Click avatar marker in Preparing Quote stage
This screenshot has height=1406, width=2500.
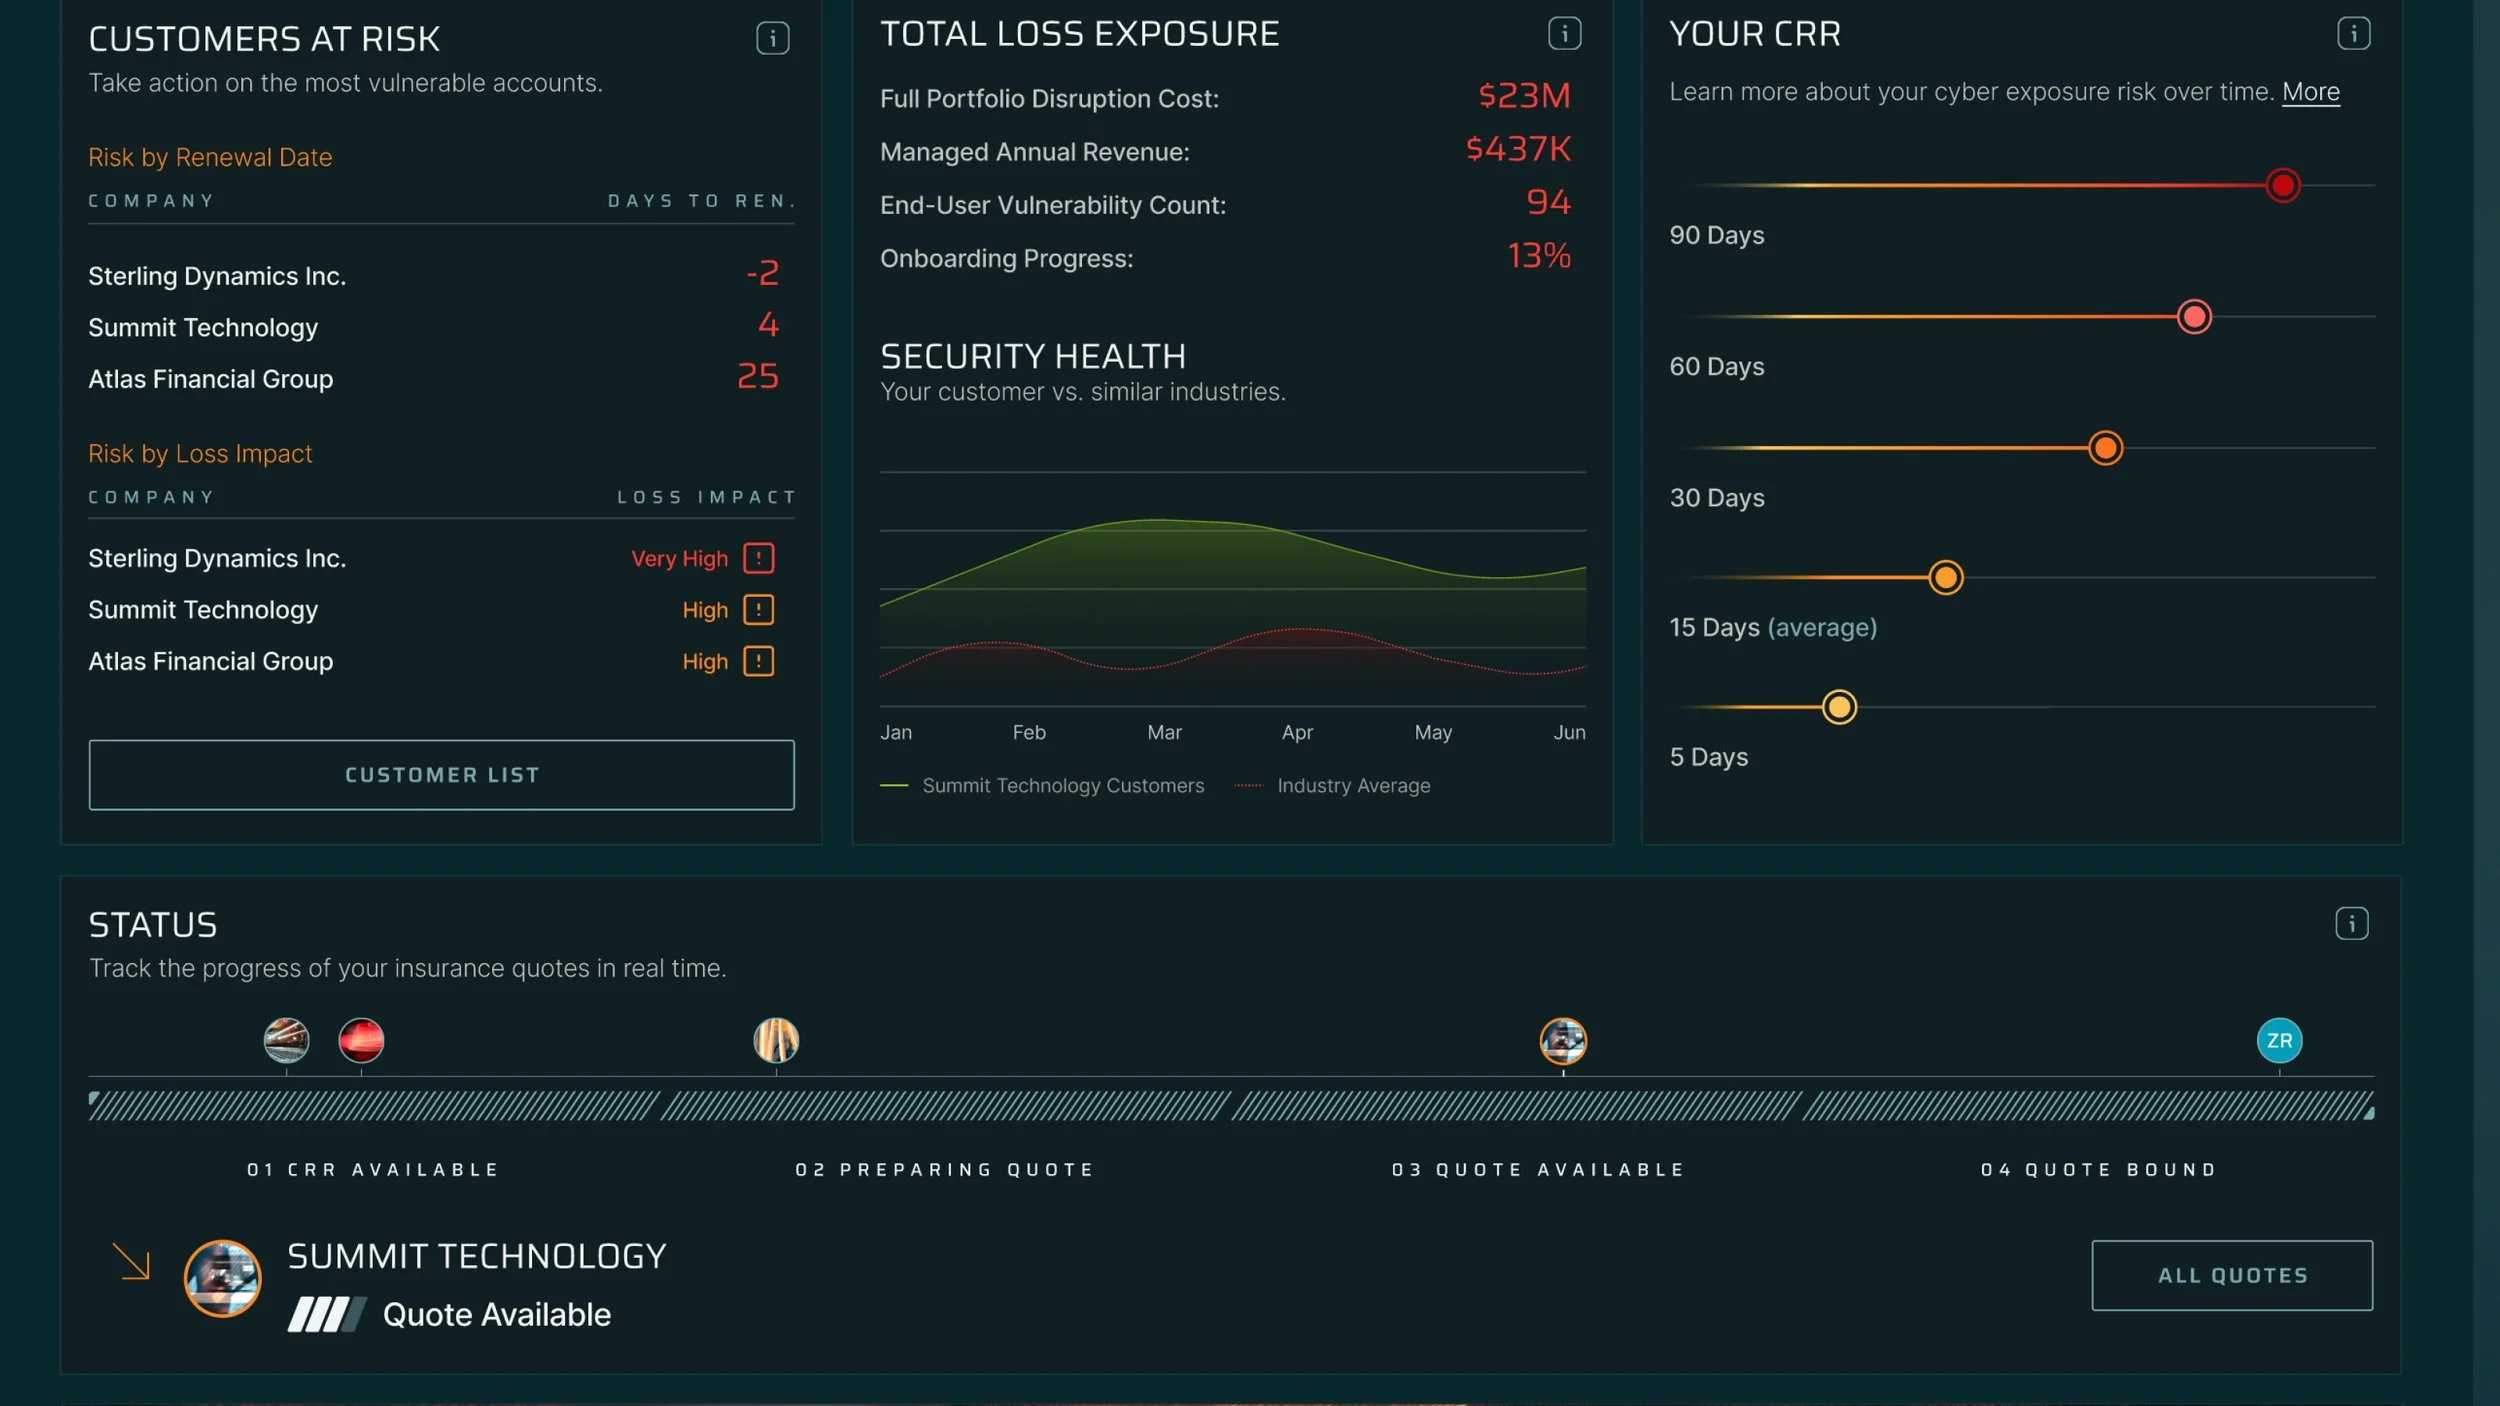(776, 1040)
